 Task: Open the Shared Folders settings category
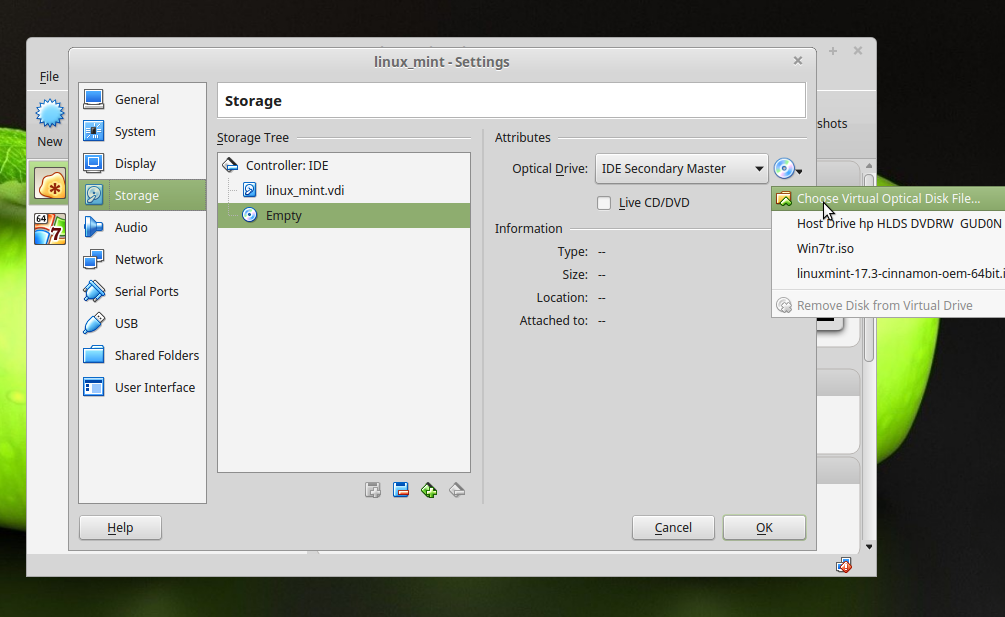click(x=142, y=356)
